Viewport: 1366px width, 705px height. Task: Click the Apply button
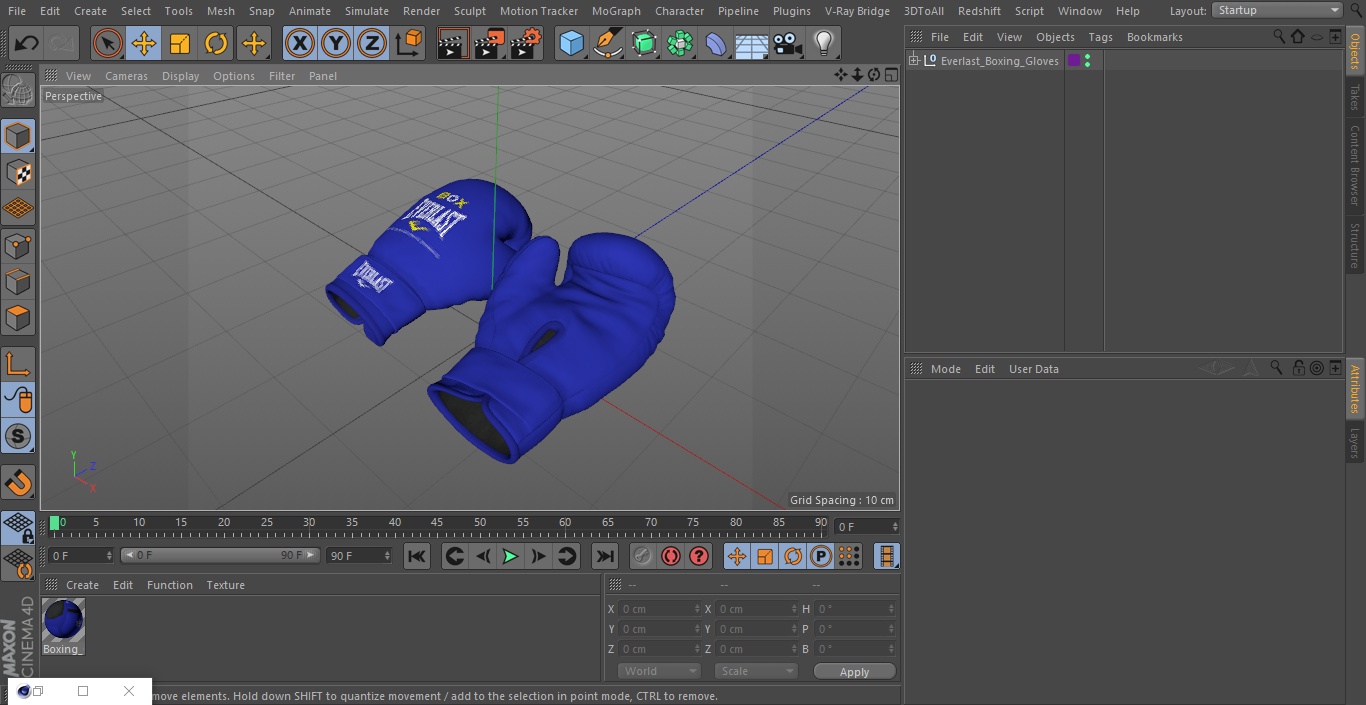click(x=854, y=672)
